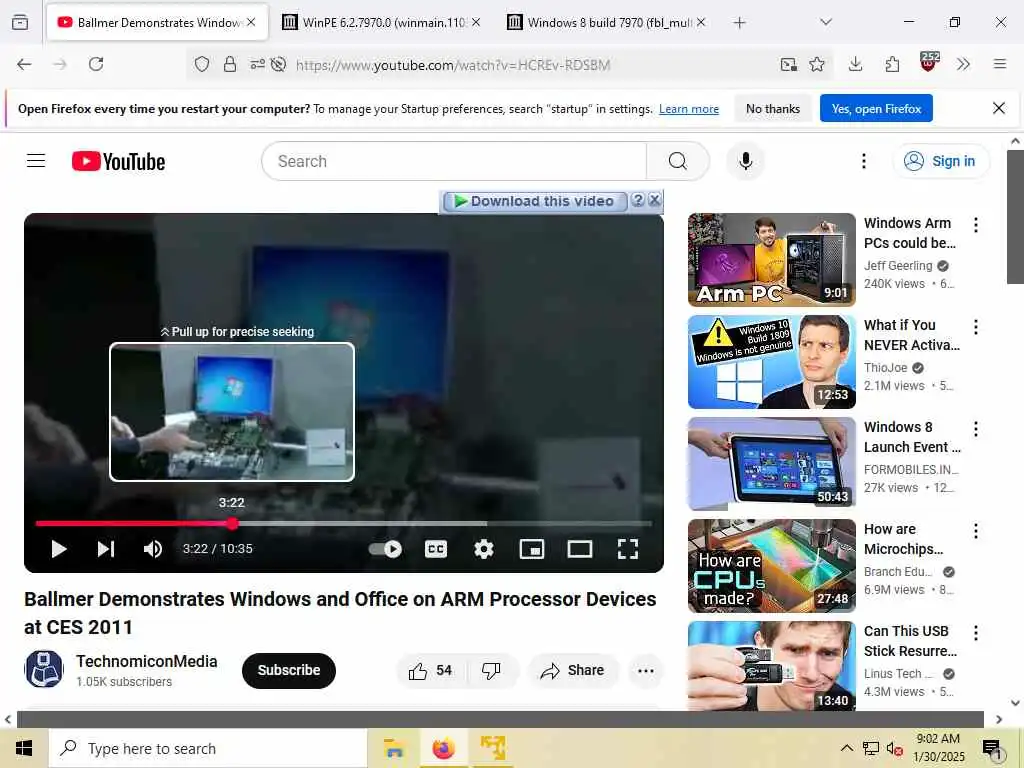Image resolution: width=1024 pixels, height=768 pixels.
Task: Go back one page
Action: tap(24, 64)
